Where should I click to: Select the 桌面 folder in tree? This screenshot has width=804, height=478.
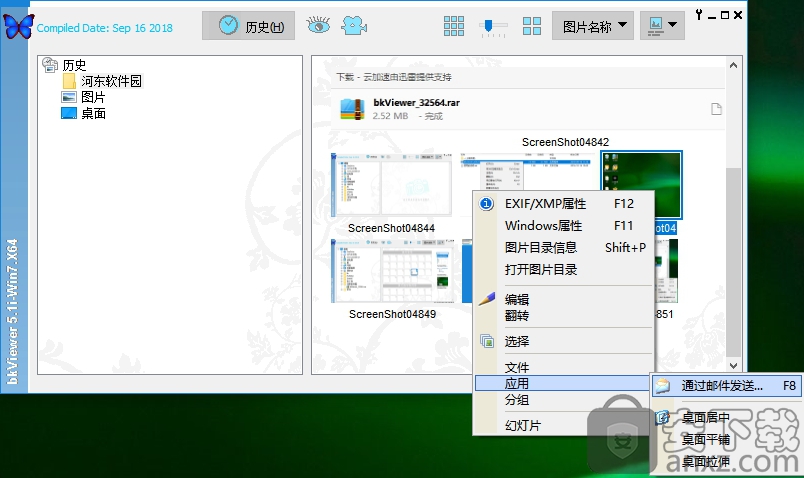coord(93,113)
